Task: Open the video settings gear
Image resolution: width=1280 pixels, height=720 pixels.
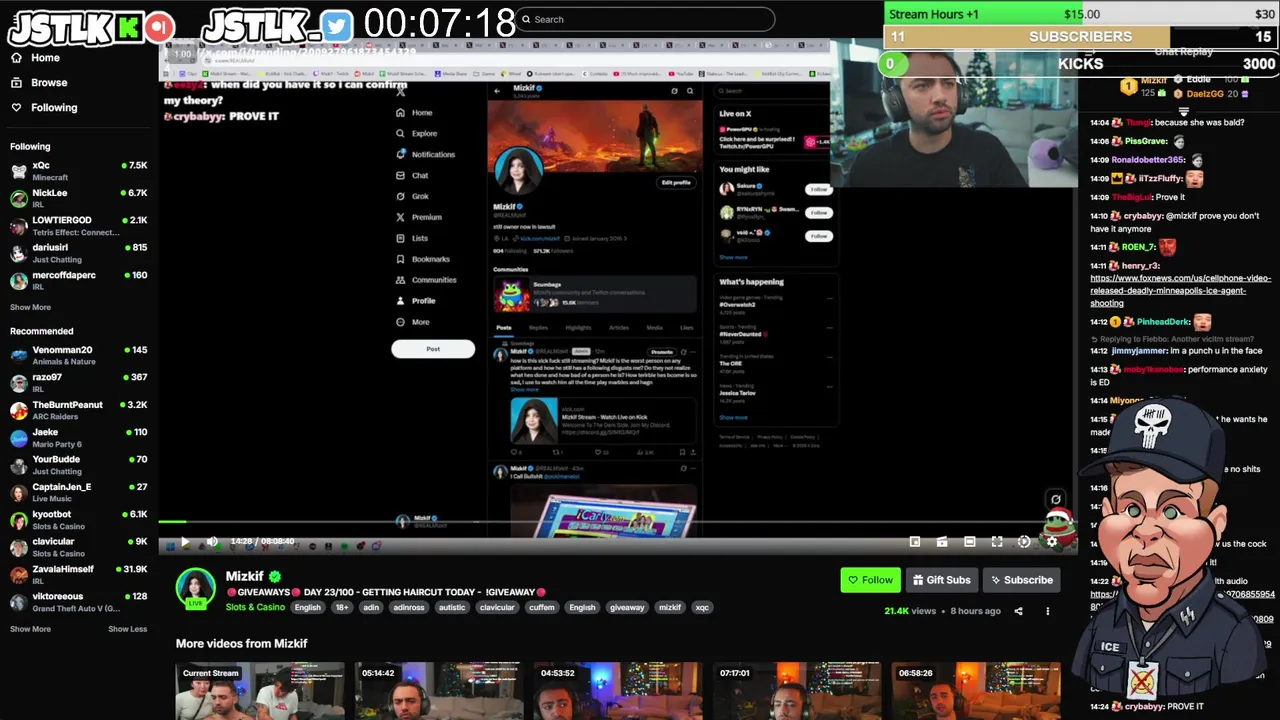Action: click(1051, 541)
